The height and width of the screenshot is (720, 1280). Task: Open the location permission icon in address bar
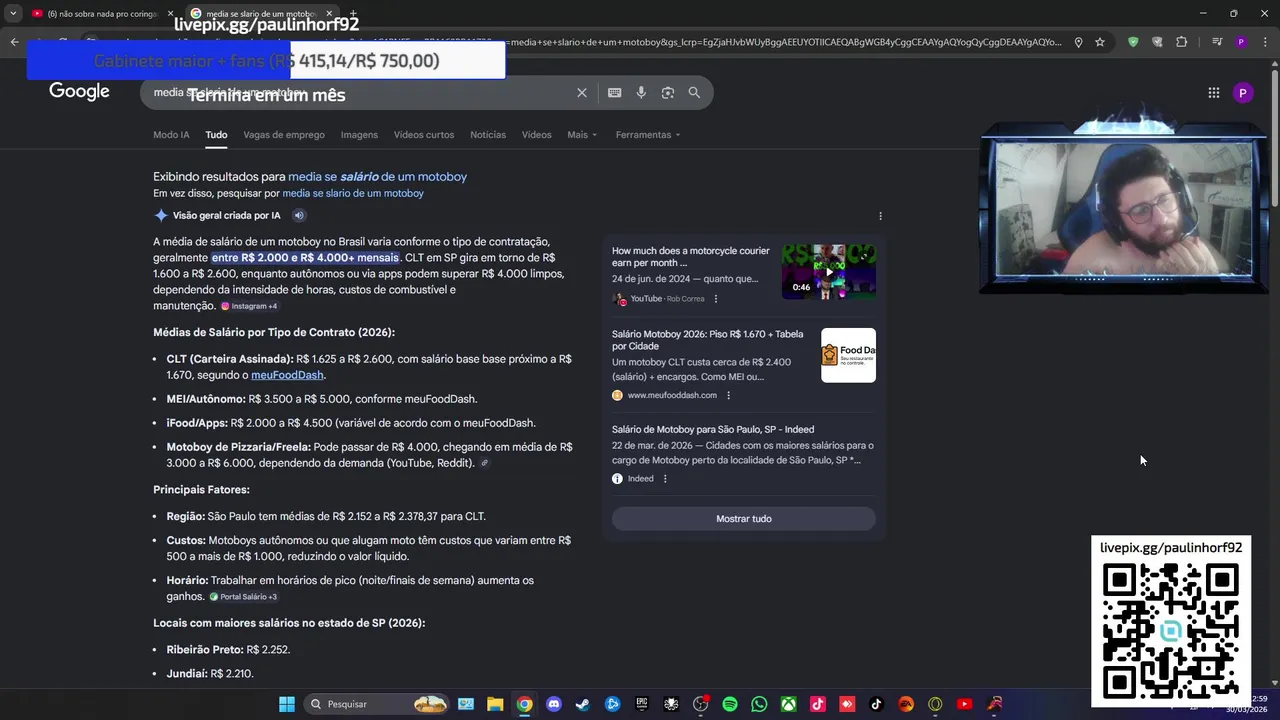click(1078, 42)
